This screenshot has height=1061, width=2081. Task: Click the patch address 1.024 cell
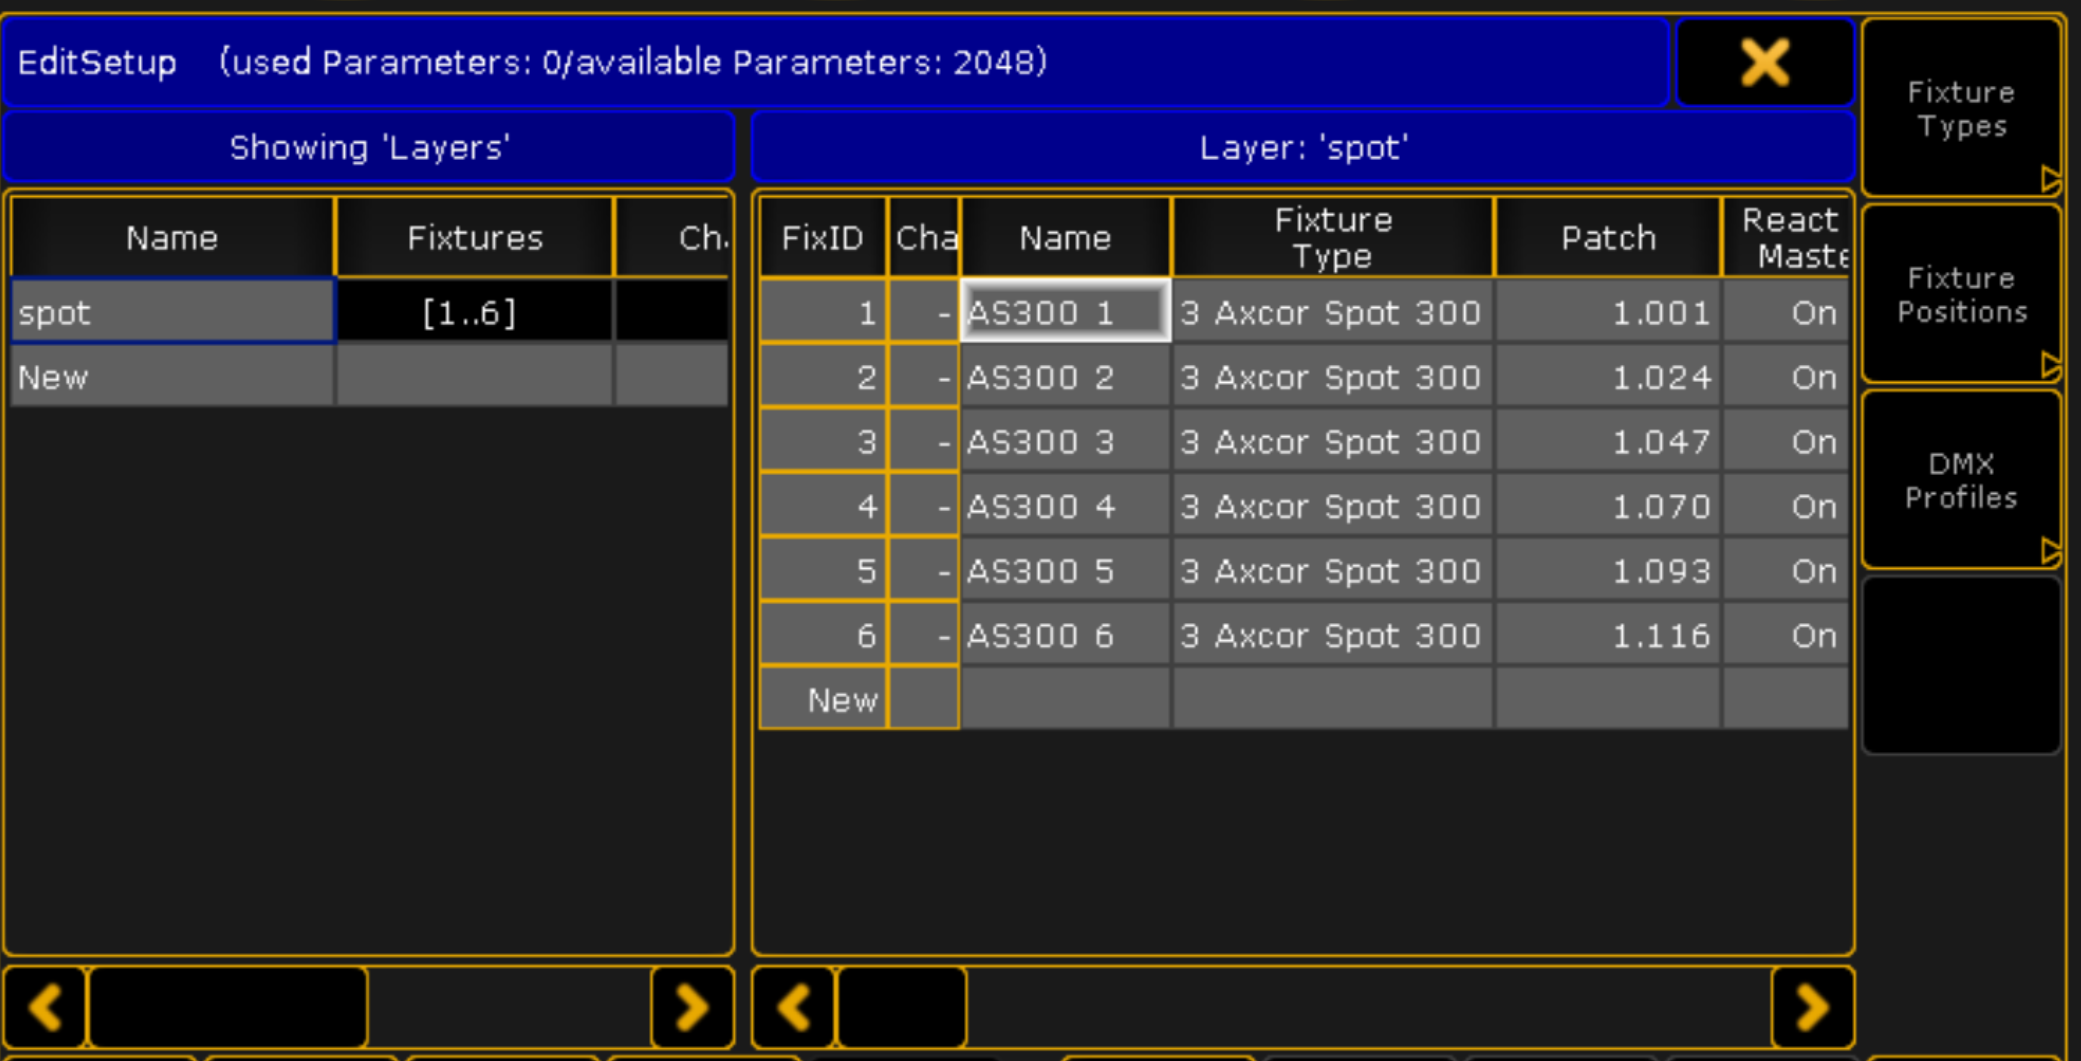(x=1608, y=377)
